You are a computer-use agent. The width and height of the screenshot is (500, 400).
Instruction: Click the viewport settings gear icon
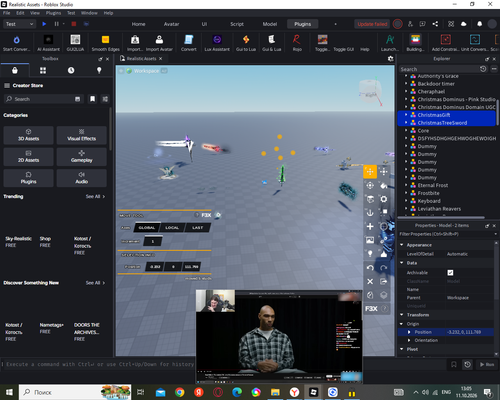(391, 59)
